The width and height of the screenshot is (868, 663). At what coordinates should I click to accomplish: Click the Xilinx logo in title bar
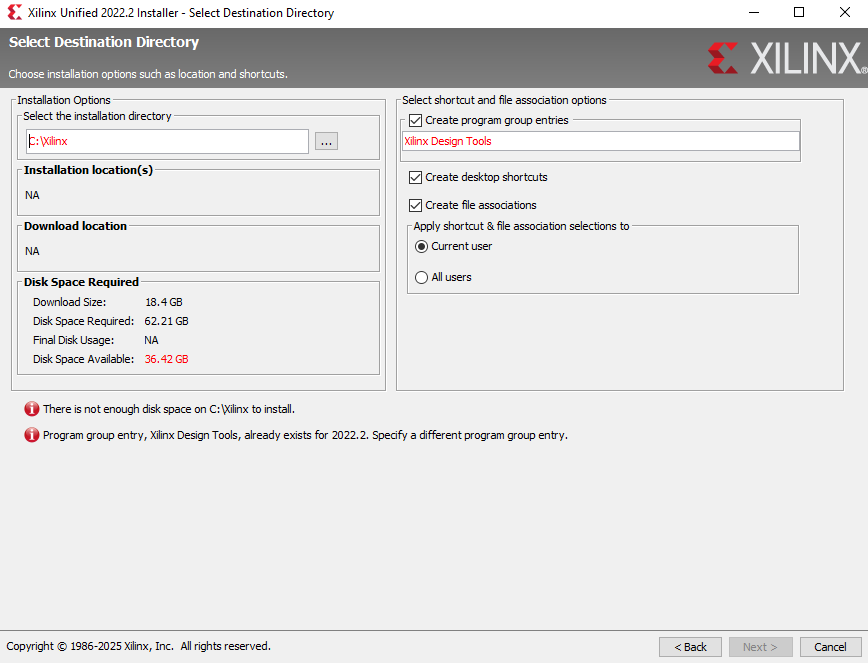(x=15, y=12)
